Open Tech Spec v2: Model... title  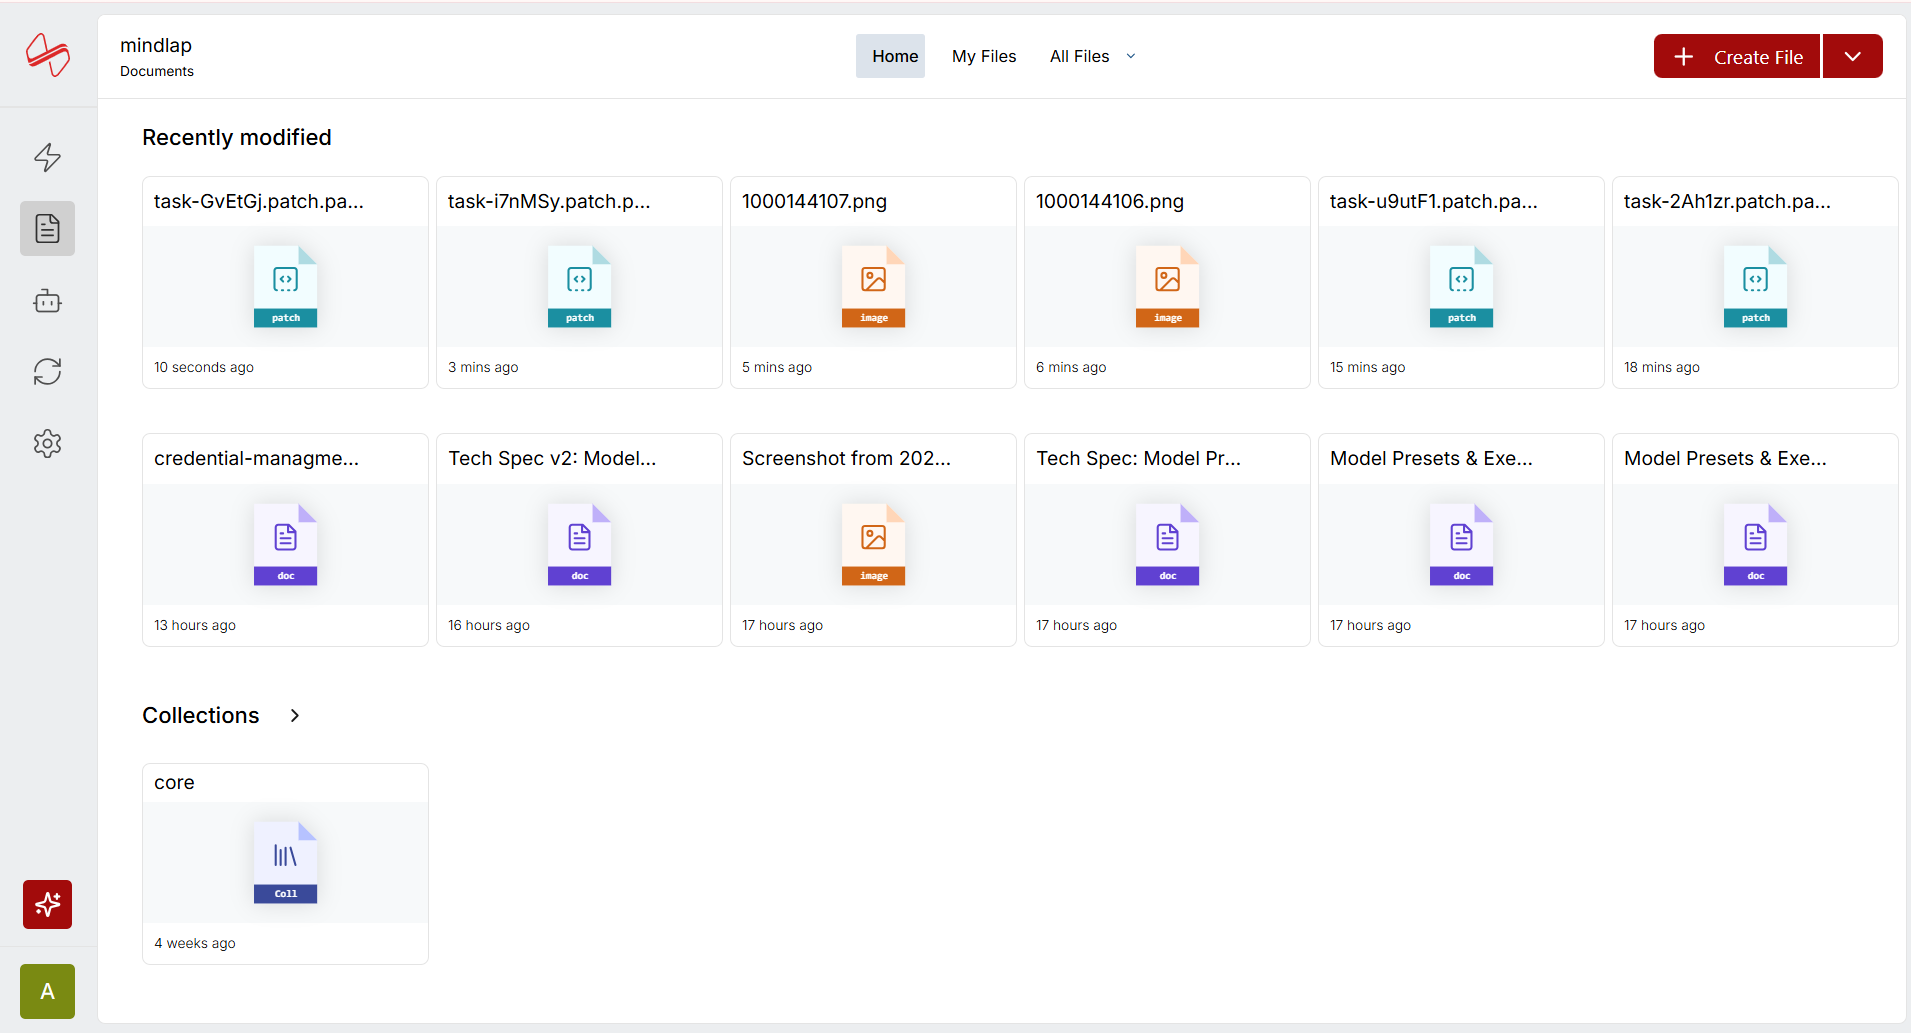(552, 458)
